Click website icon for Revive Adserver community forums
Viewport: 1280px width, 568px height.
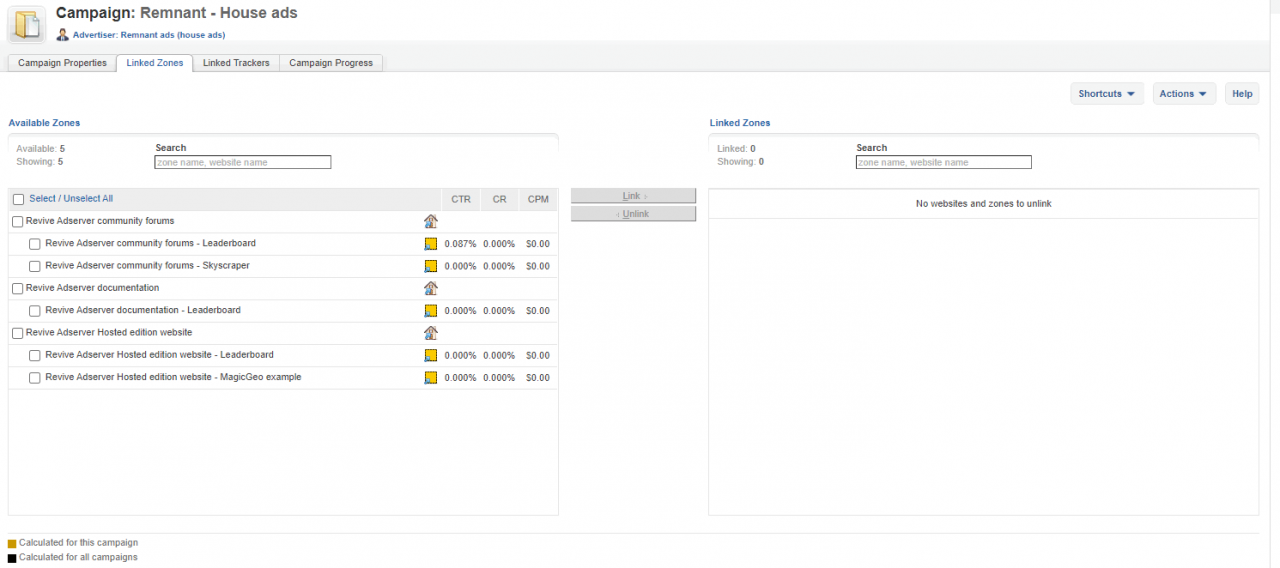click(x=431, y=222)
